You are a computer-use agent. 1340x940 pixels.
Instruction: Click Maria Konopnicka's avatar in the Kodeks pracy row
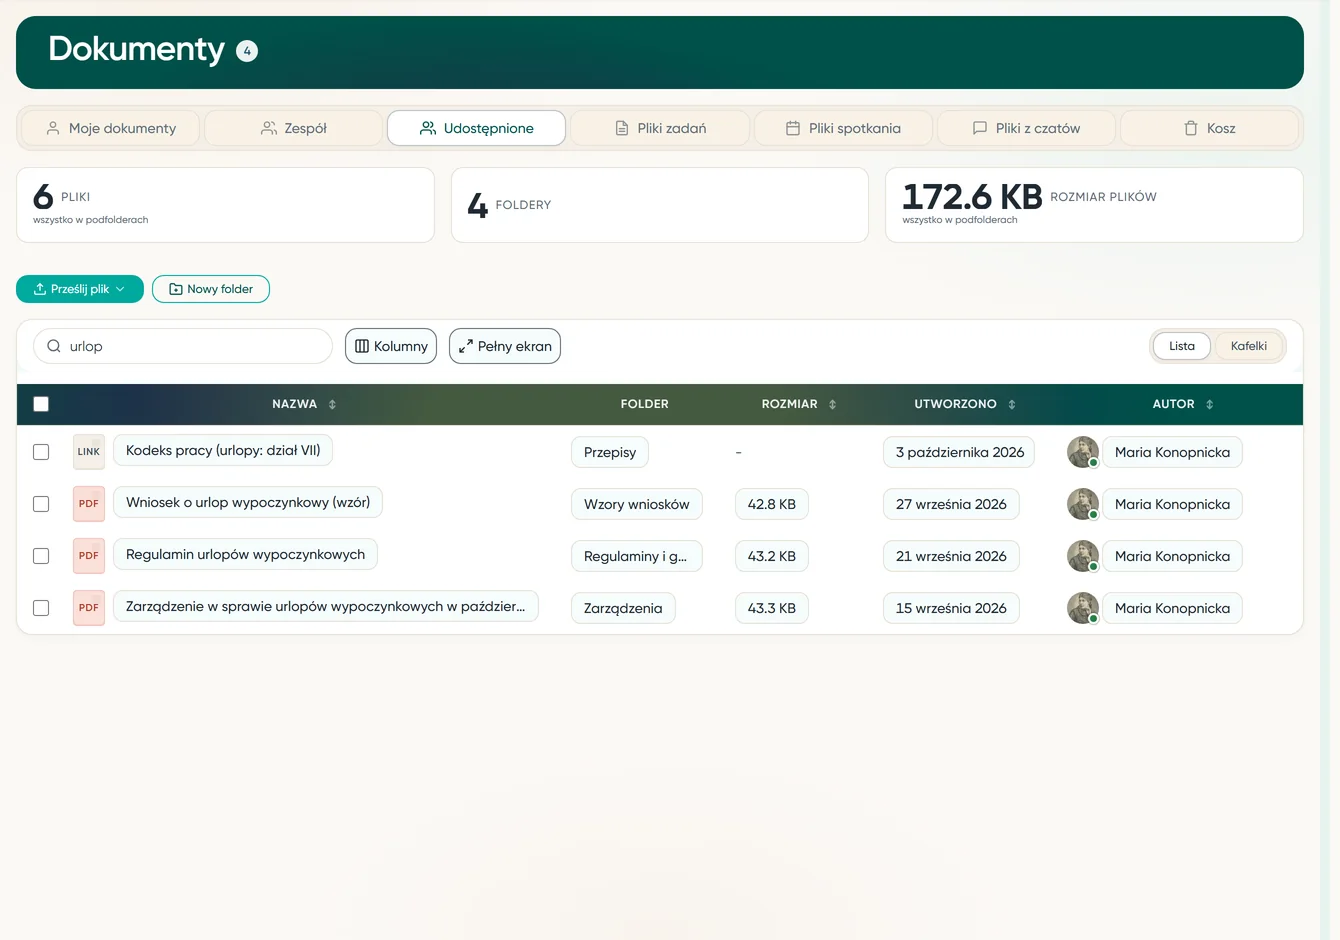1083,452
